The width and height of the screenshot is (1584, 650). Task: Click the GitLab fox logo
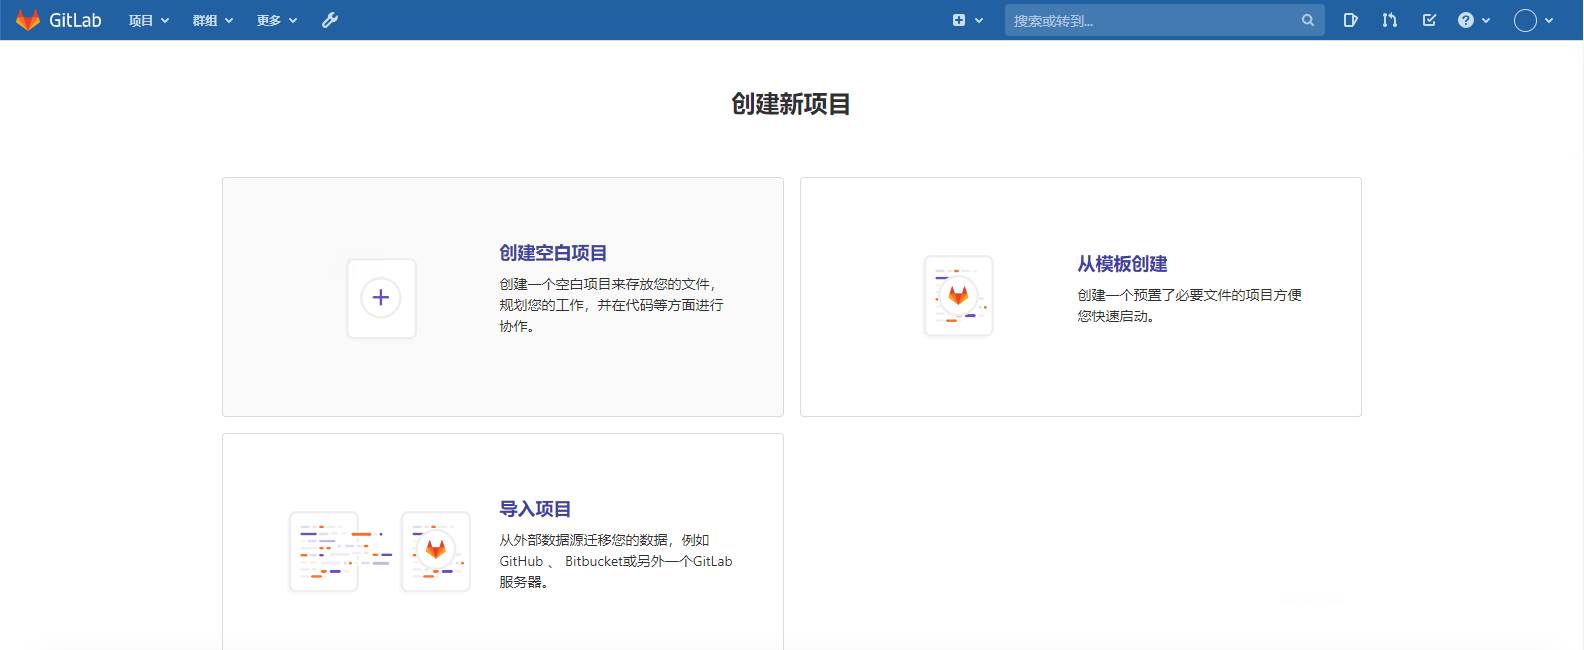coord(28,20)
